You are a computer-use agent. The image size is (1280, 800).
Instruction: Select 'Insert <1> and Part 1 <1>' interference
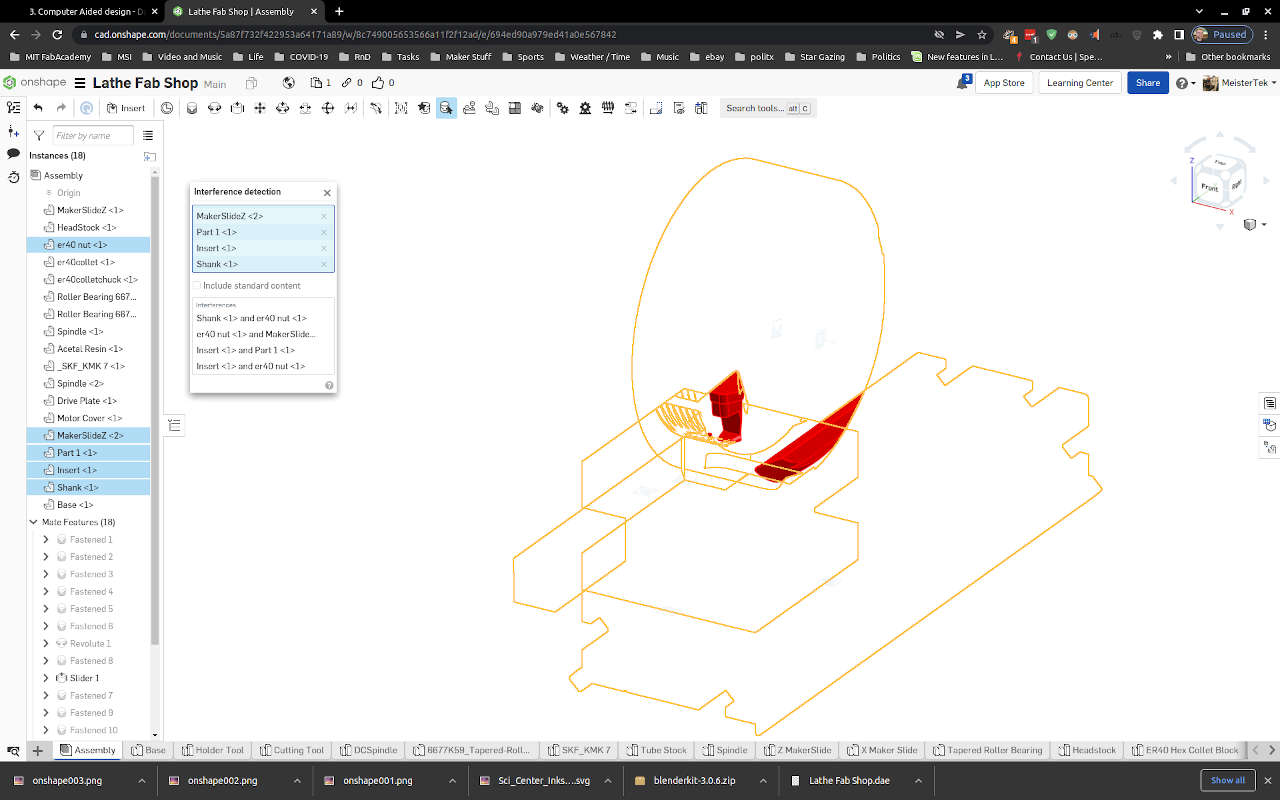point(245,350)
